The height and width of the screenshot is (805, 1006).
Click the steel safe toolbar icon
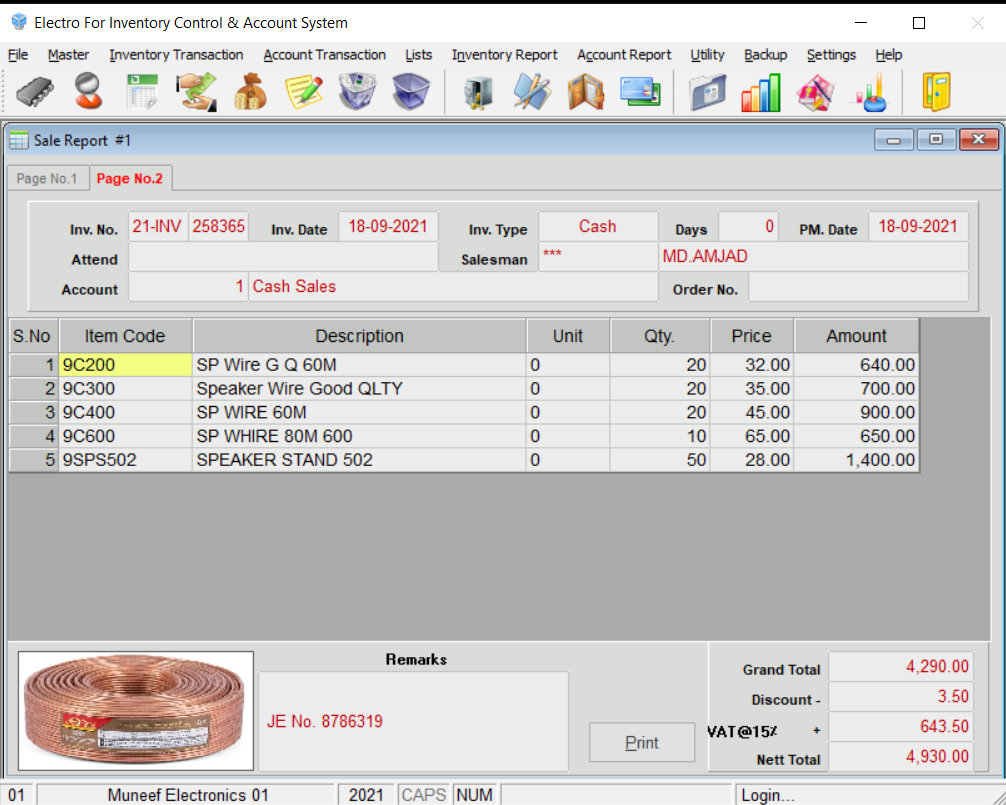(478, 92)
